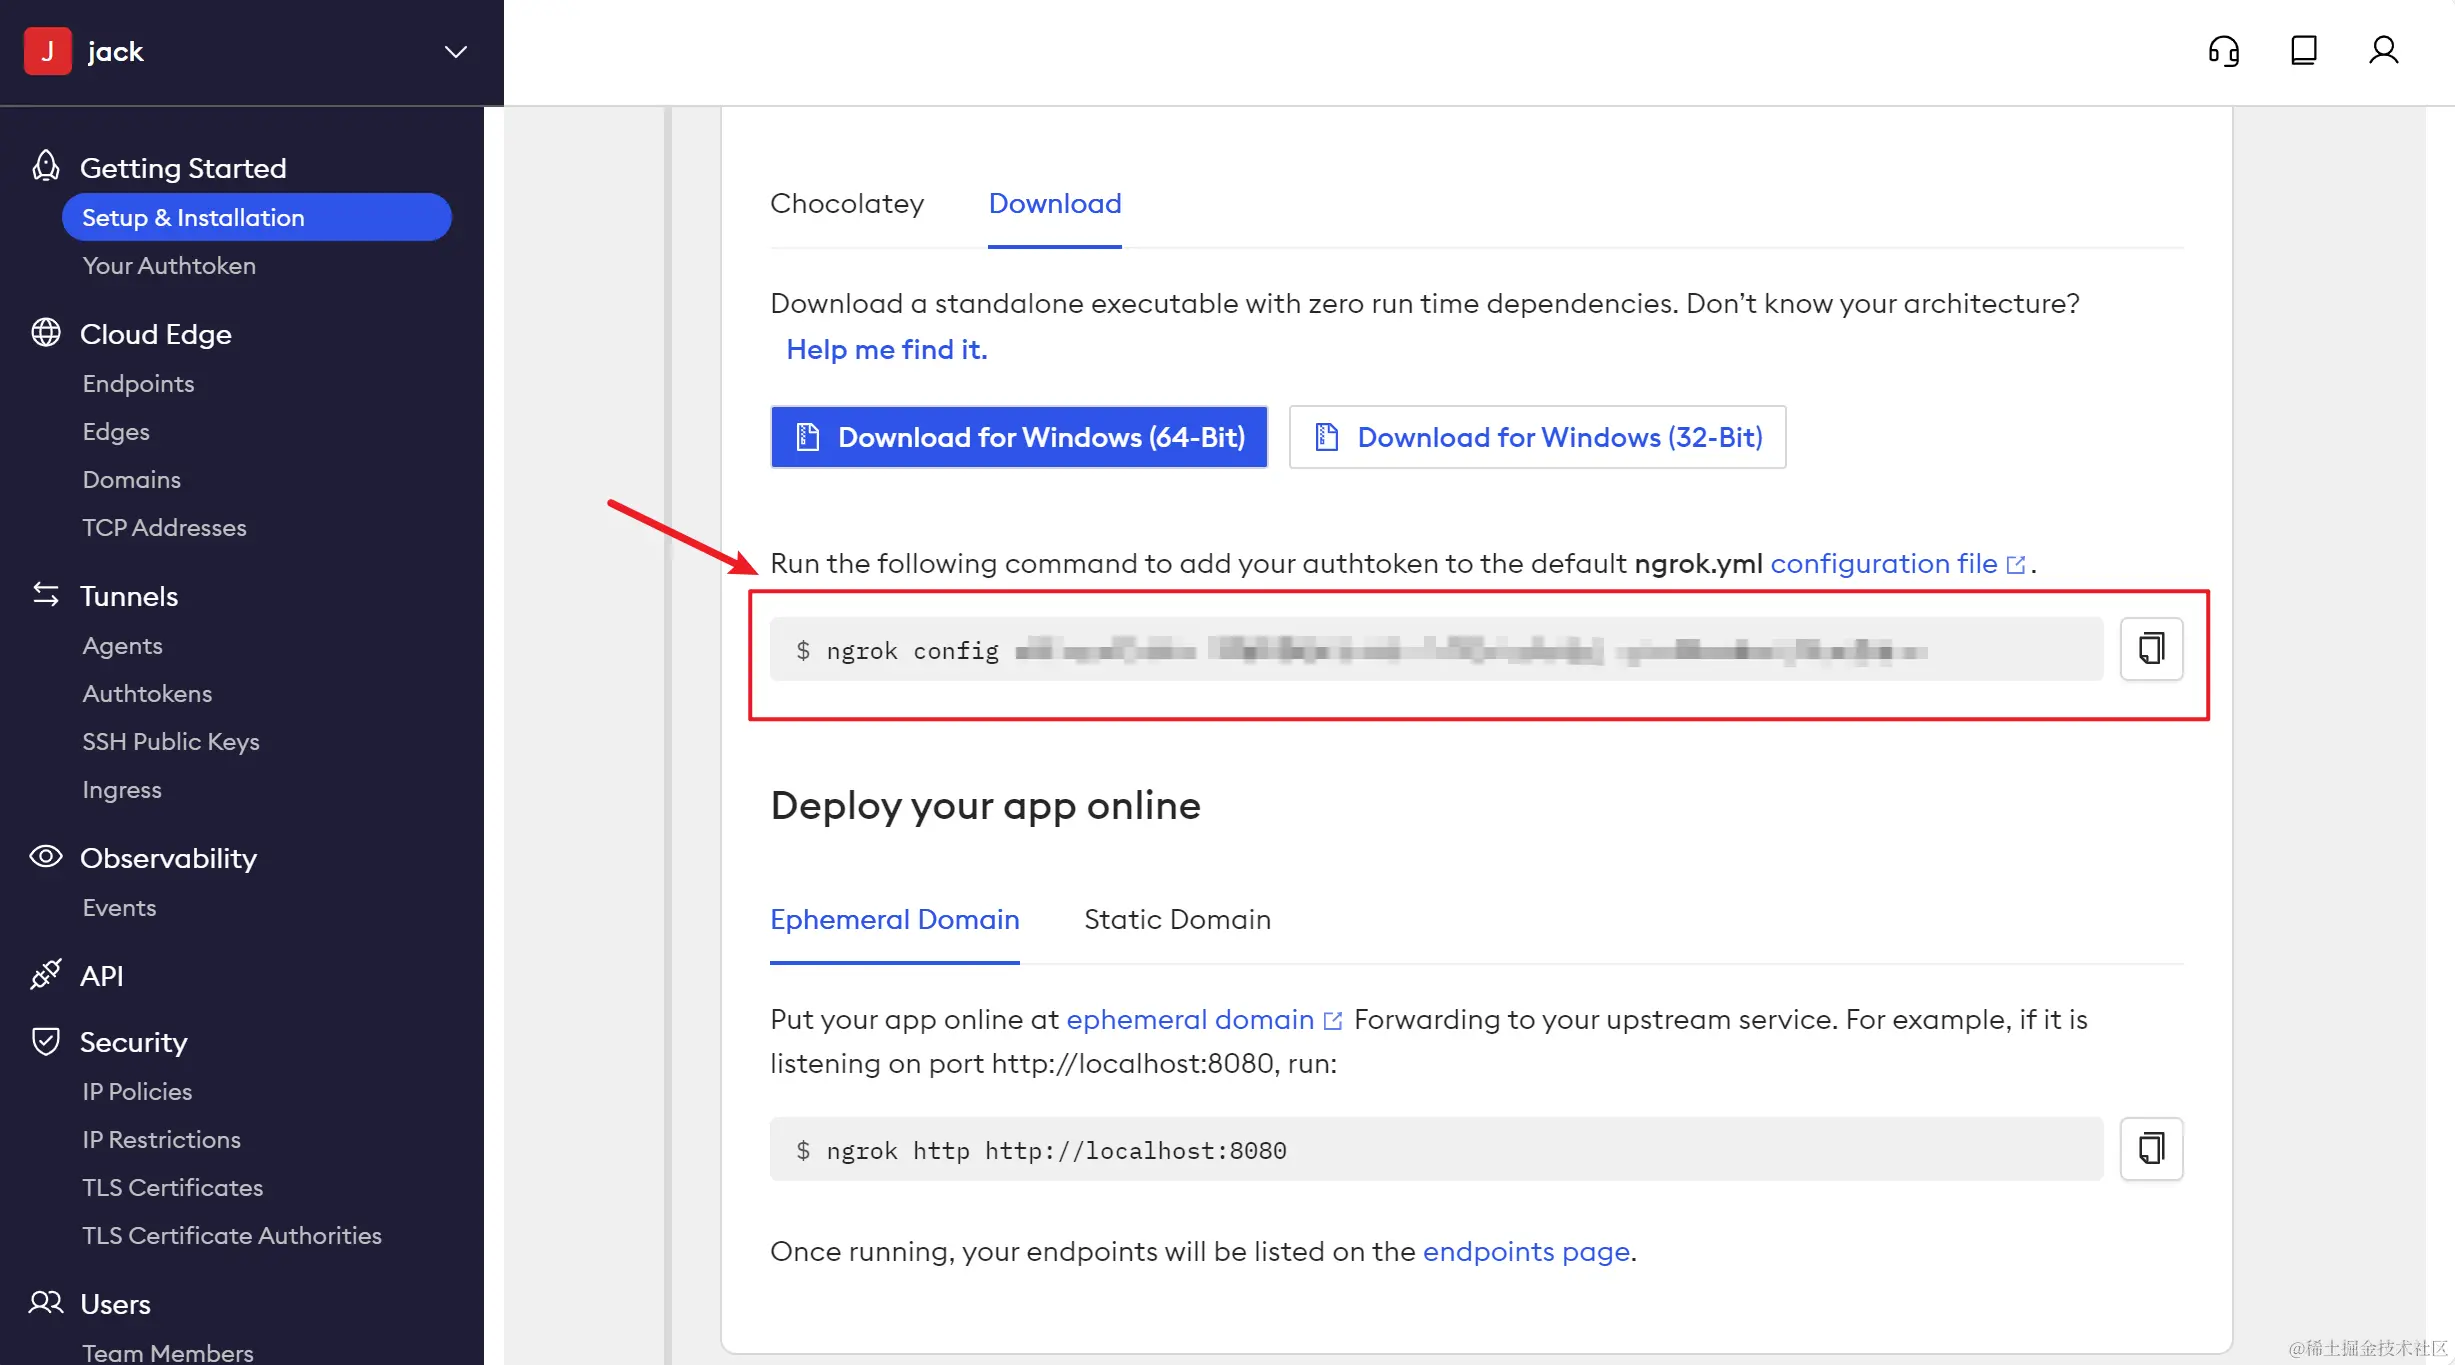This screenshot has height=1365, width=2455.
Task: Copy the ngrok http localhost command
Action: [2152, 1149]
